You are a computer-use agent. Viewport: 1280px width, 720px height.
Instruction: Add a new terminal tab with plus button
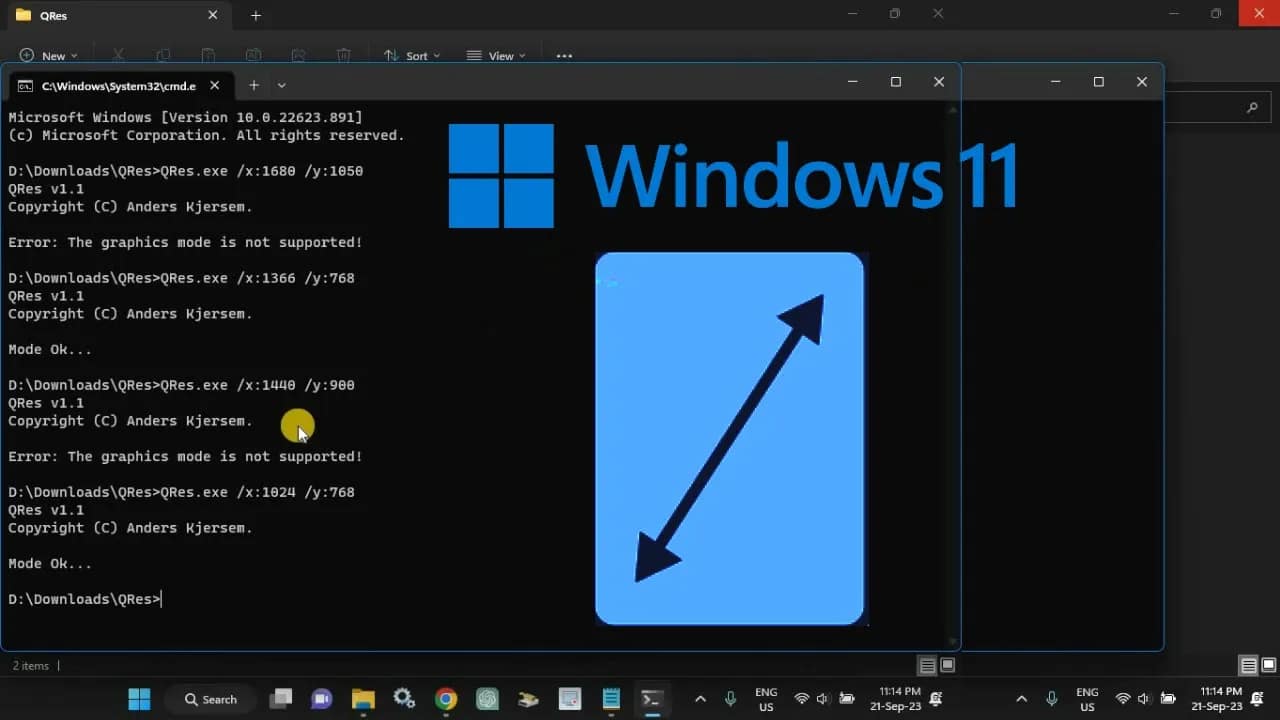pyautogui.click(x=254, y=86)
